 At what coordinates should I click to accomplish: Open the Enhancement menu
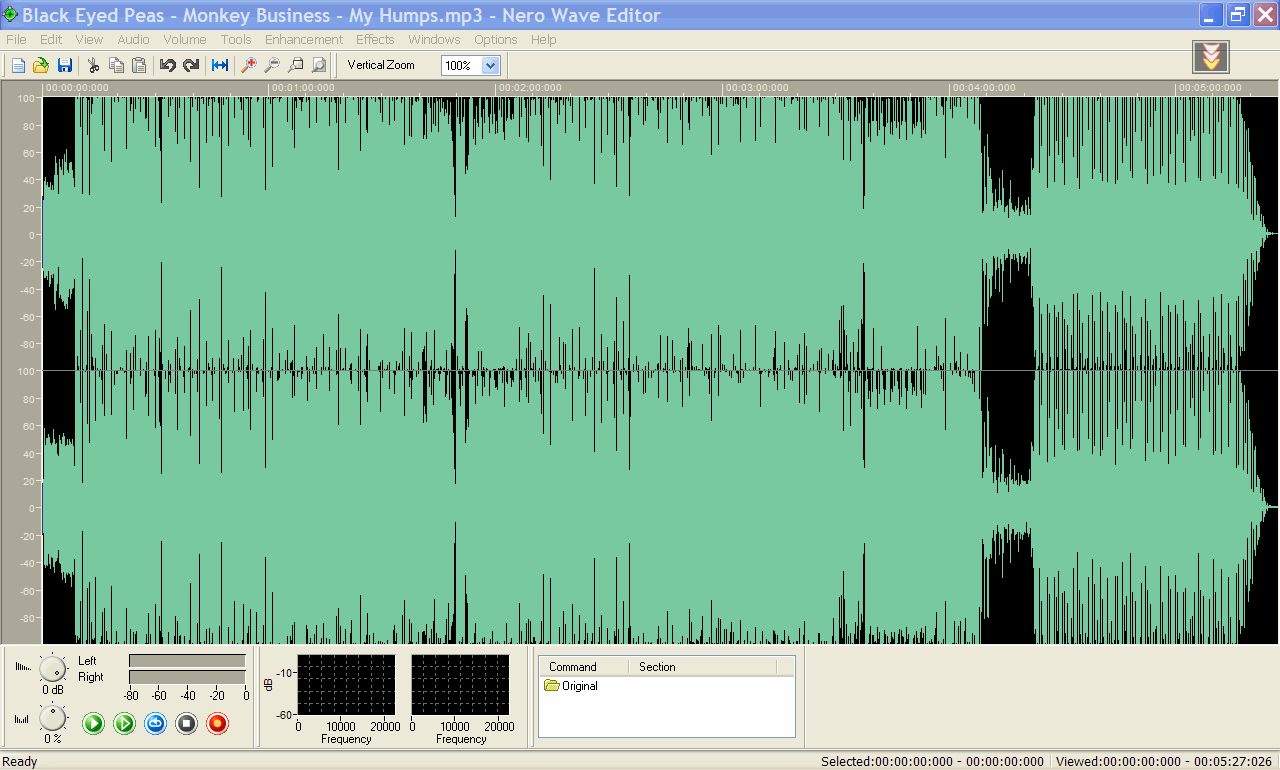click(x=304, y=40)
